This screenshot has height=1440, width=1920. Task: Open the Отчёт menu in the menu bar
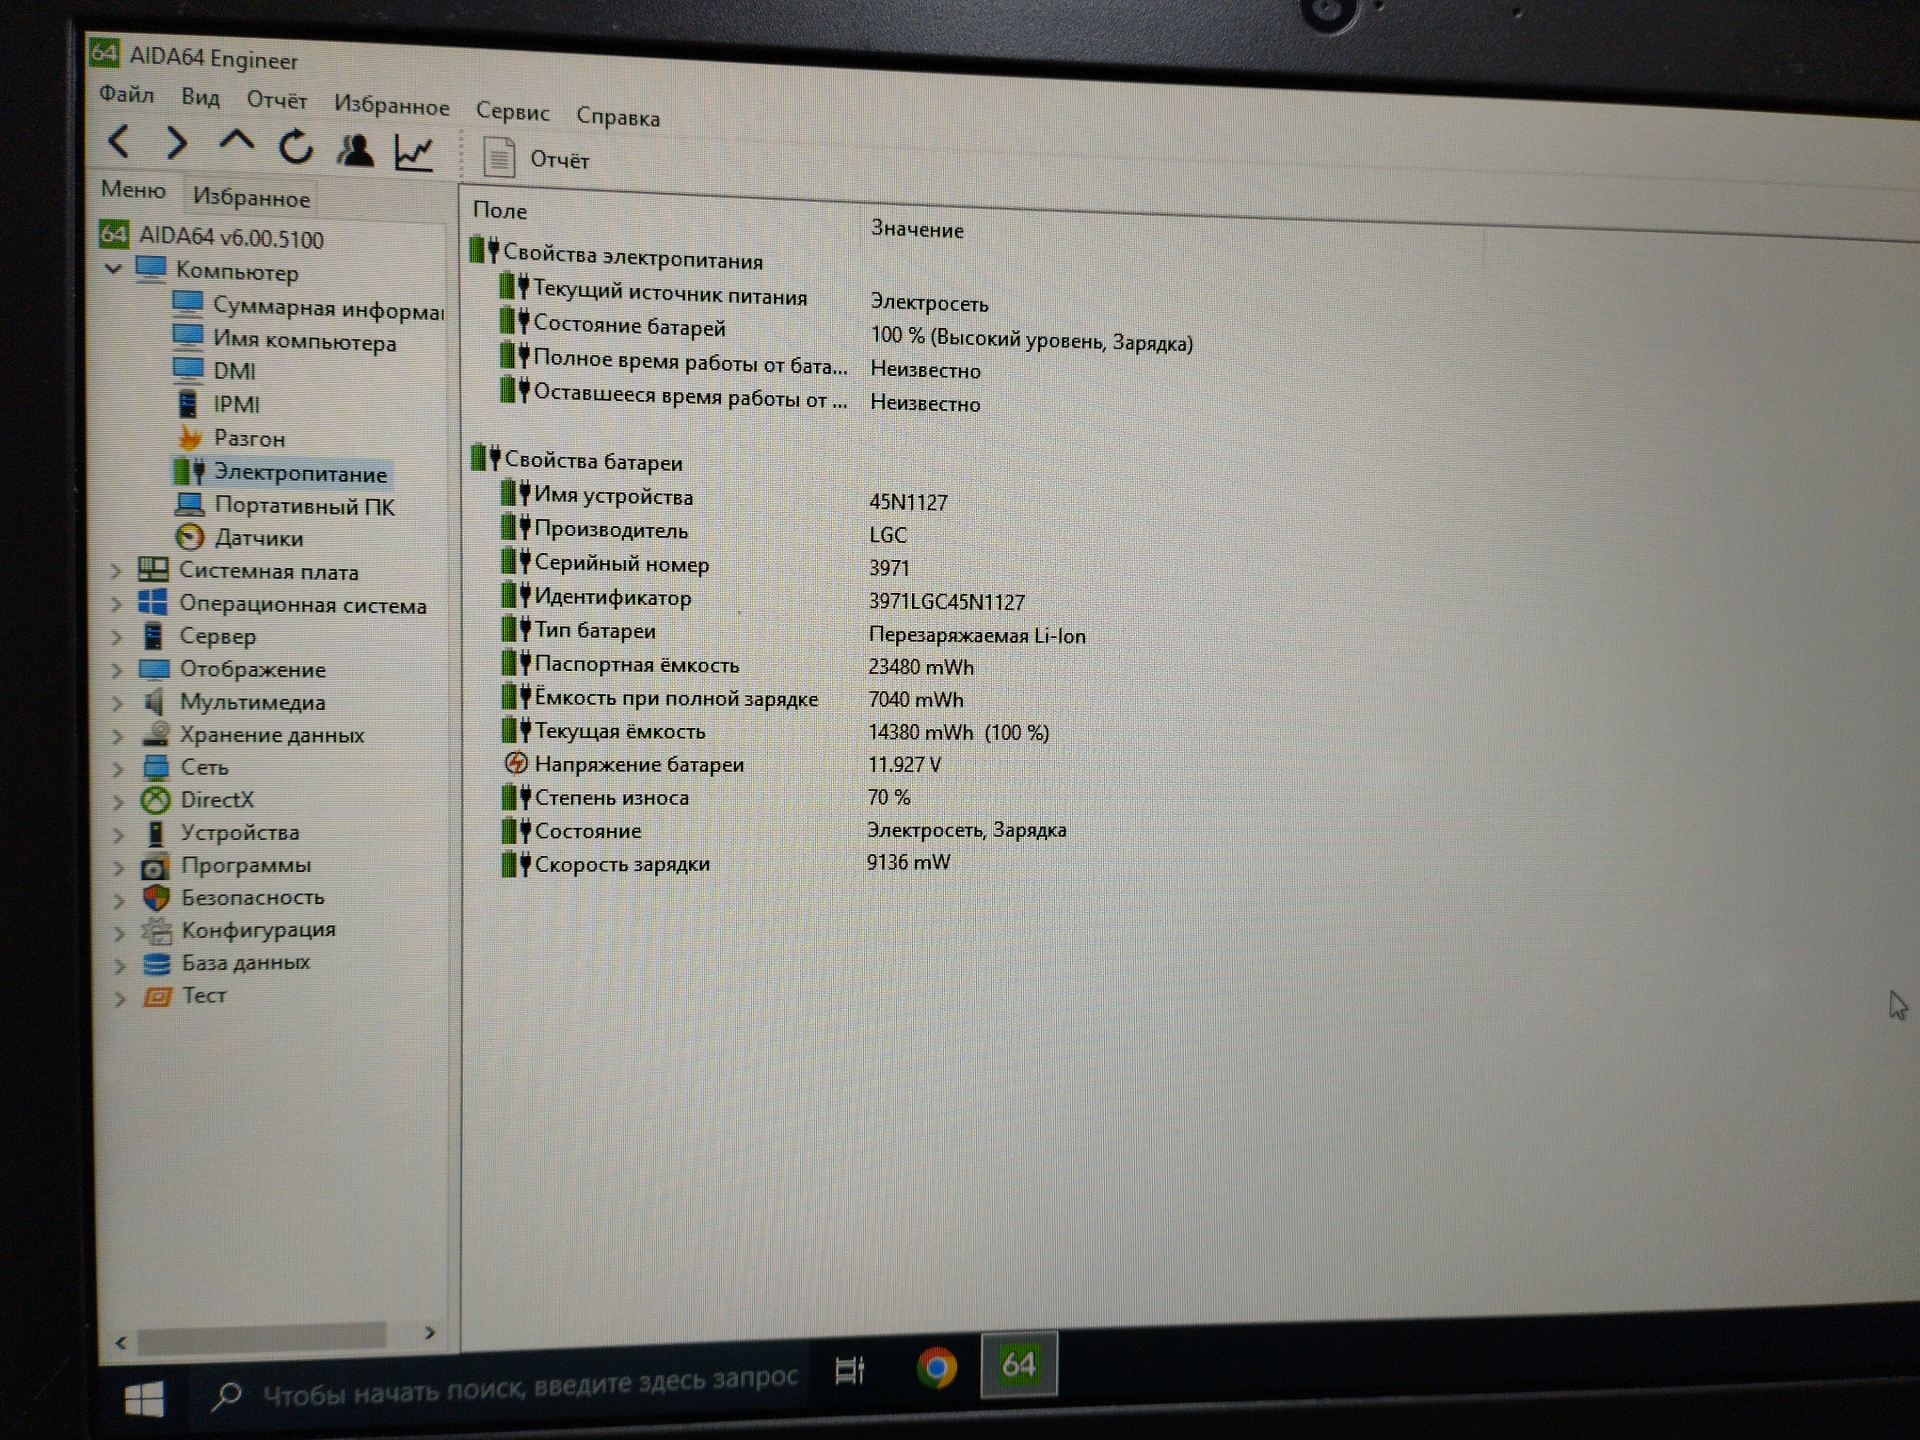pos(277,100)
